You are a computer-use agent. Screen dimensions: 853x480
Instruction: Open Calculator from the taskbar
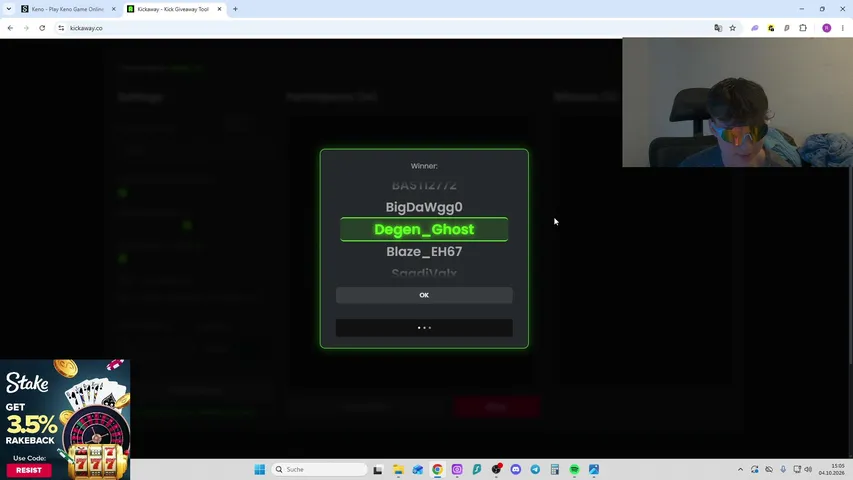point(555,469)
